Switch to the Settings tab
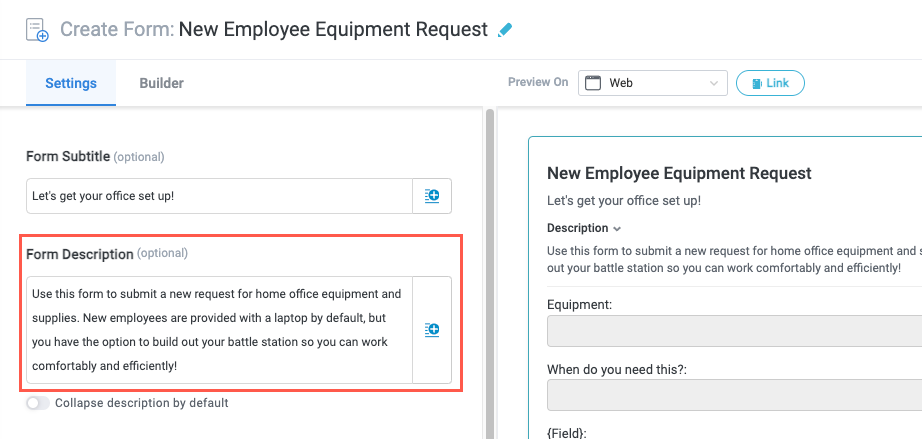 71,83
